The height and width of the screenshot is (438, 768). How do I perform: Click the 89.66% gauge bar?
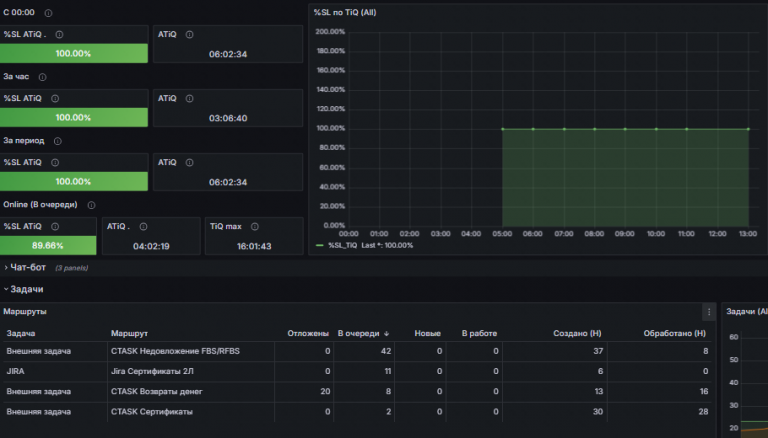coord(48,245)
